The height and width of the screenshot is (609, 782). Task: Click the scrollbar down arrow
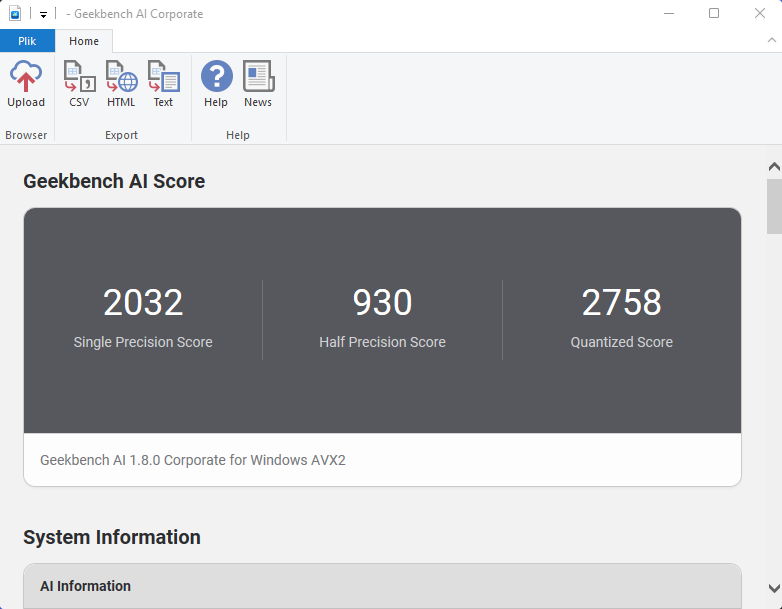[x=774, y=589]
